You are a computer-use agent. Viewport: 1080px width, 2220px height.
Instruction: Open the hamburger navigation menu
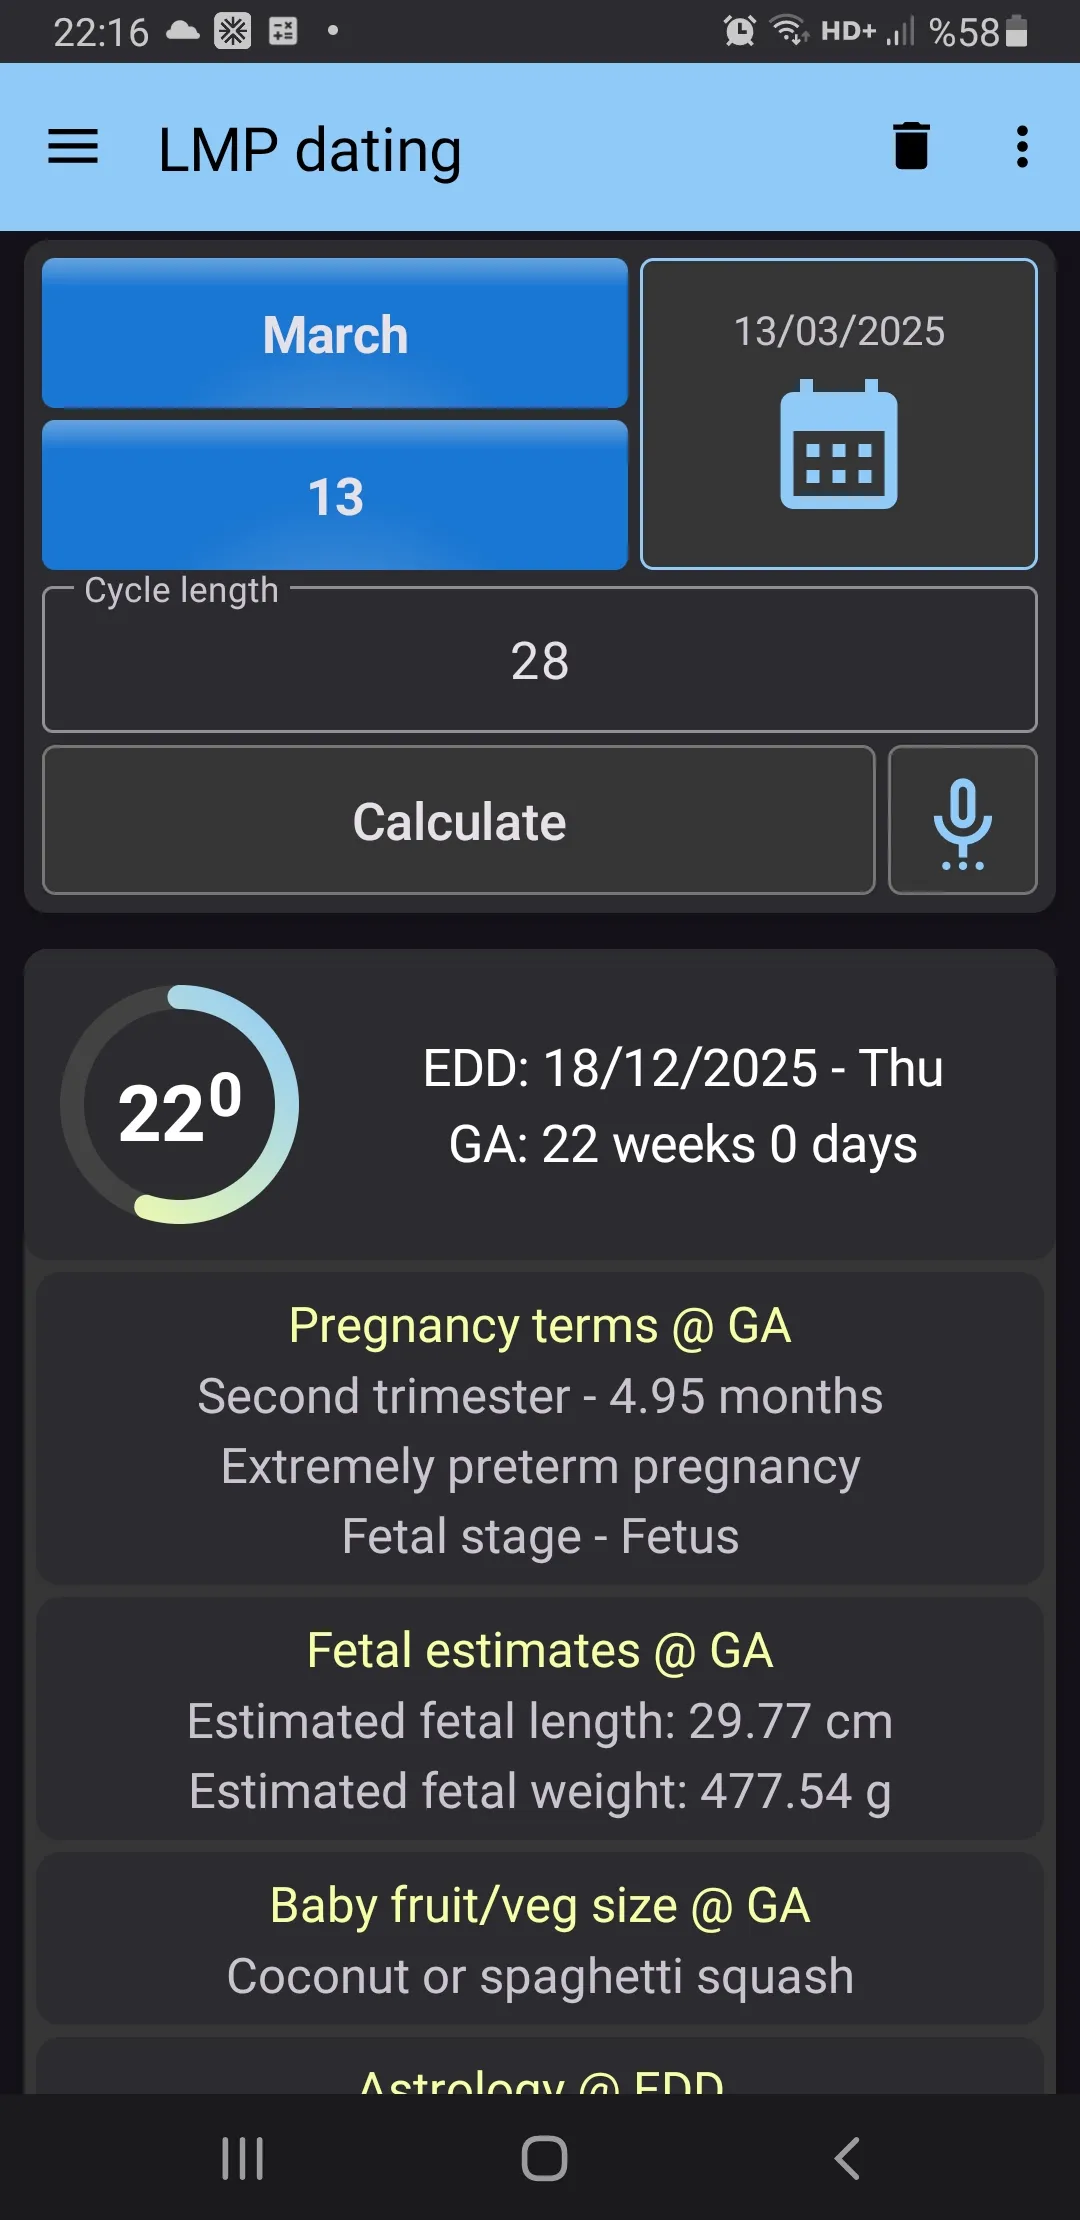(73, 147)
